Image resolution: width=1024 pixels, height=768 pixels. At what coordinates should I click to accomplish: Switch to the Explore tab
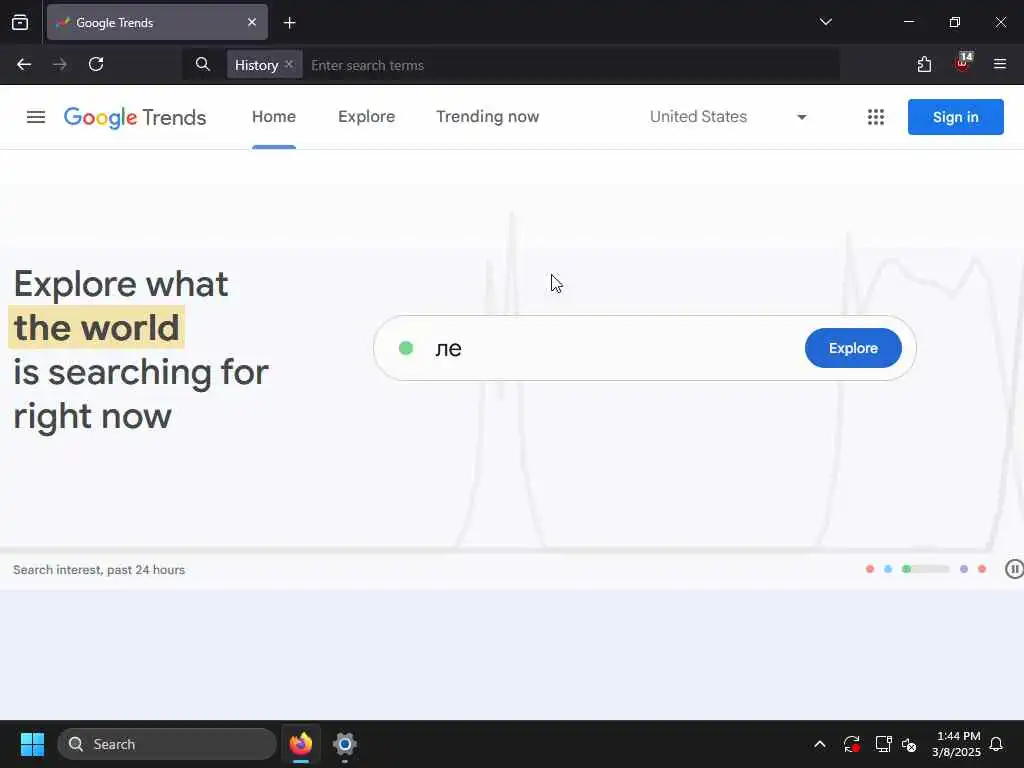366,116
